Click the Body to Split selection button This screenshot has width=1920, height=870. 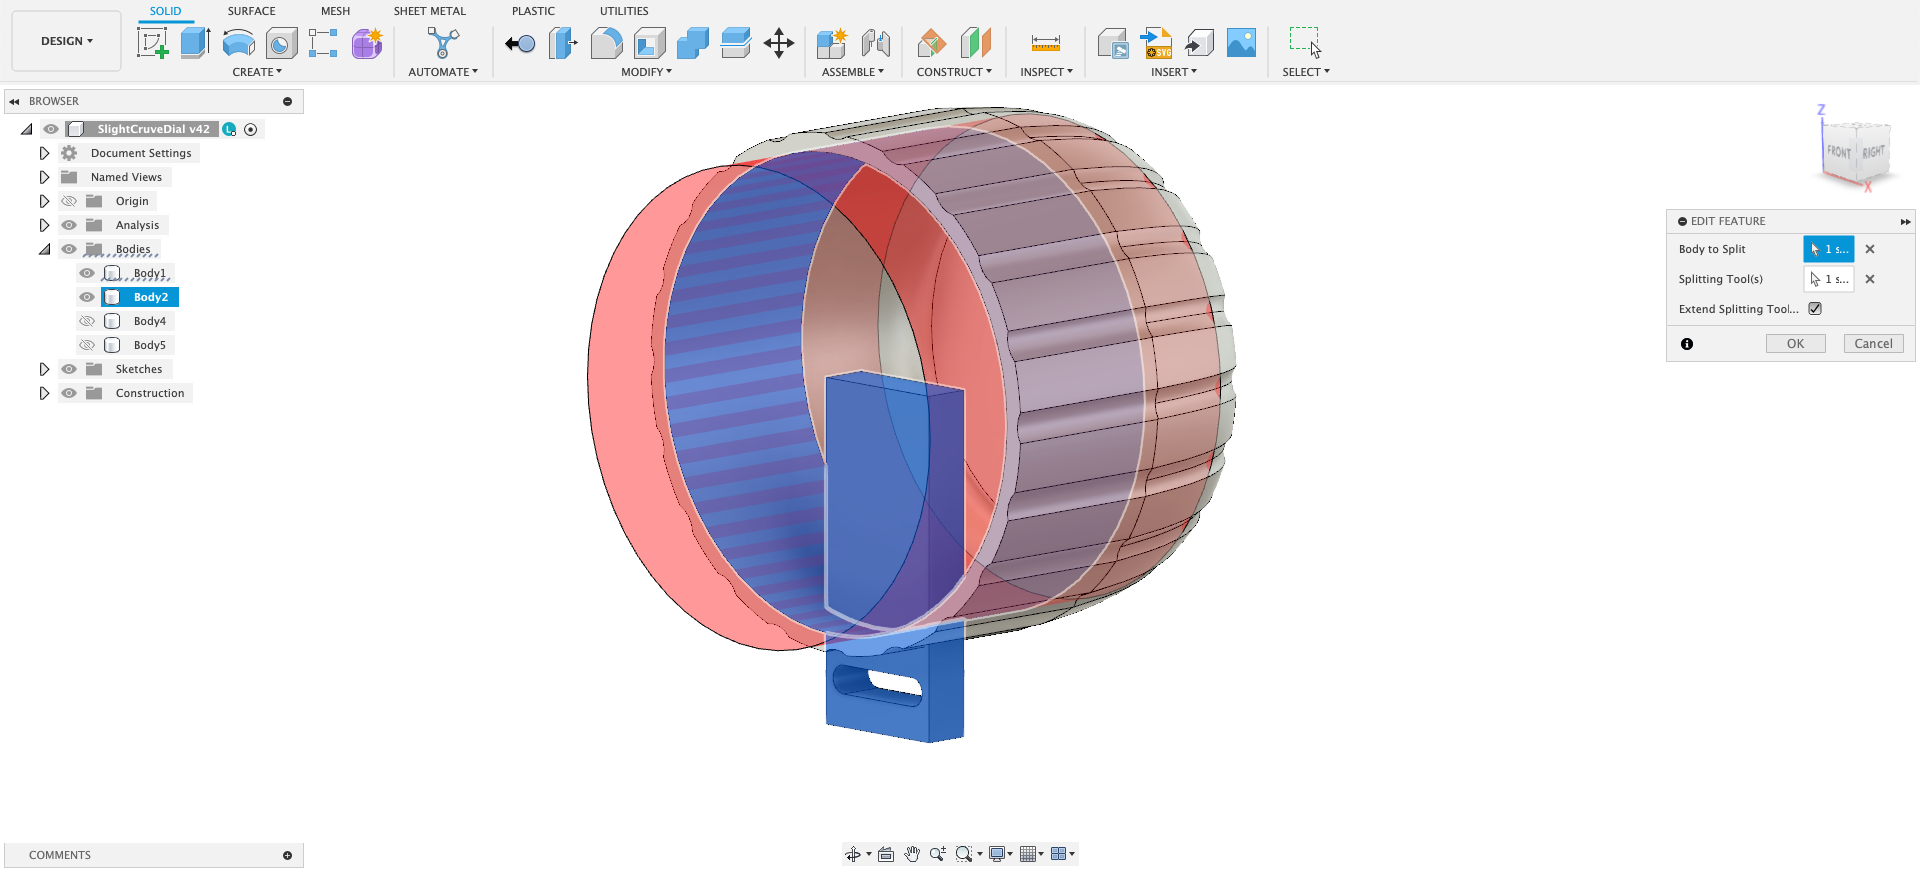1829,249
